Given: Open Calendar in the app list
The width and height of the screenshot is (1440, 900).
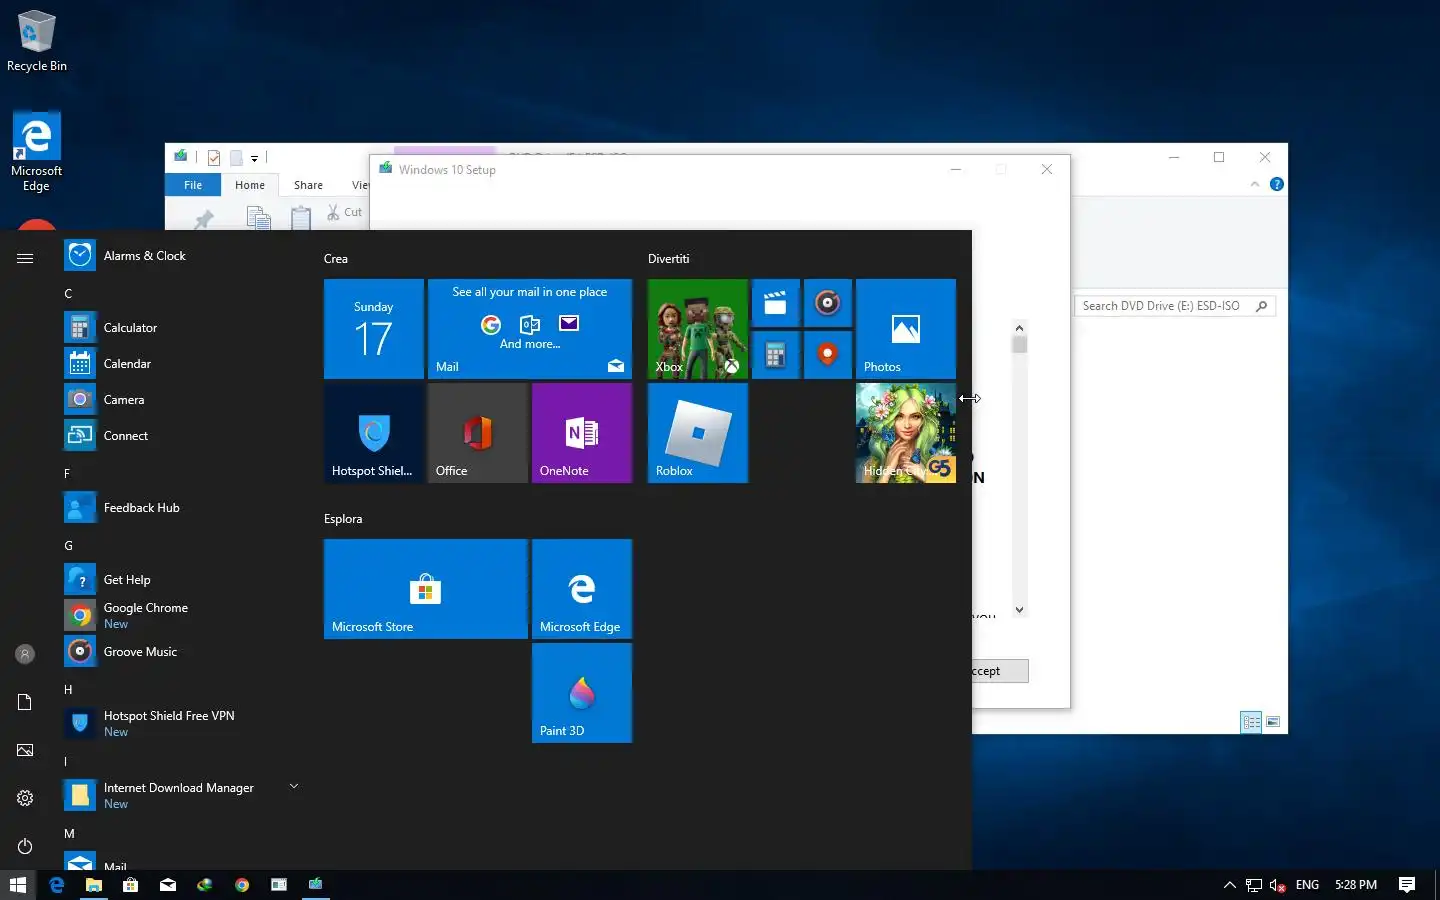Looking at the screenshot, I should 182,364.
